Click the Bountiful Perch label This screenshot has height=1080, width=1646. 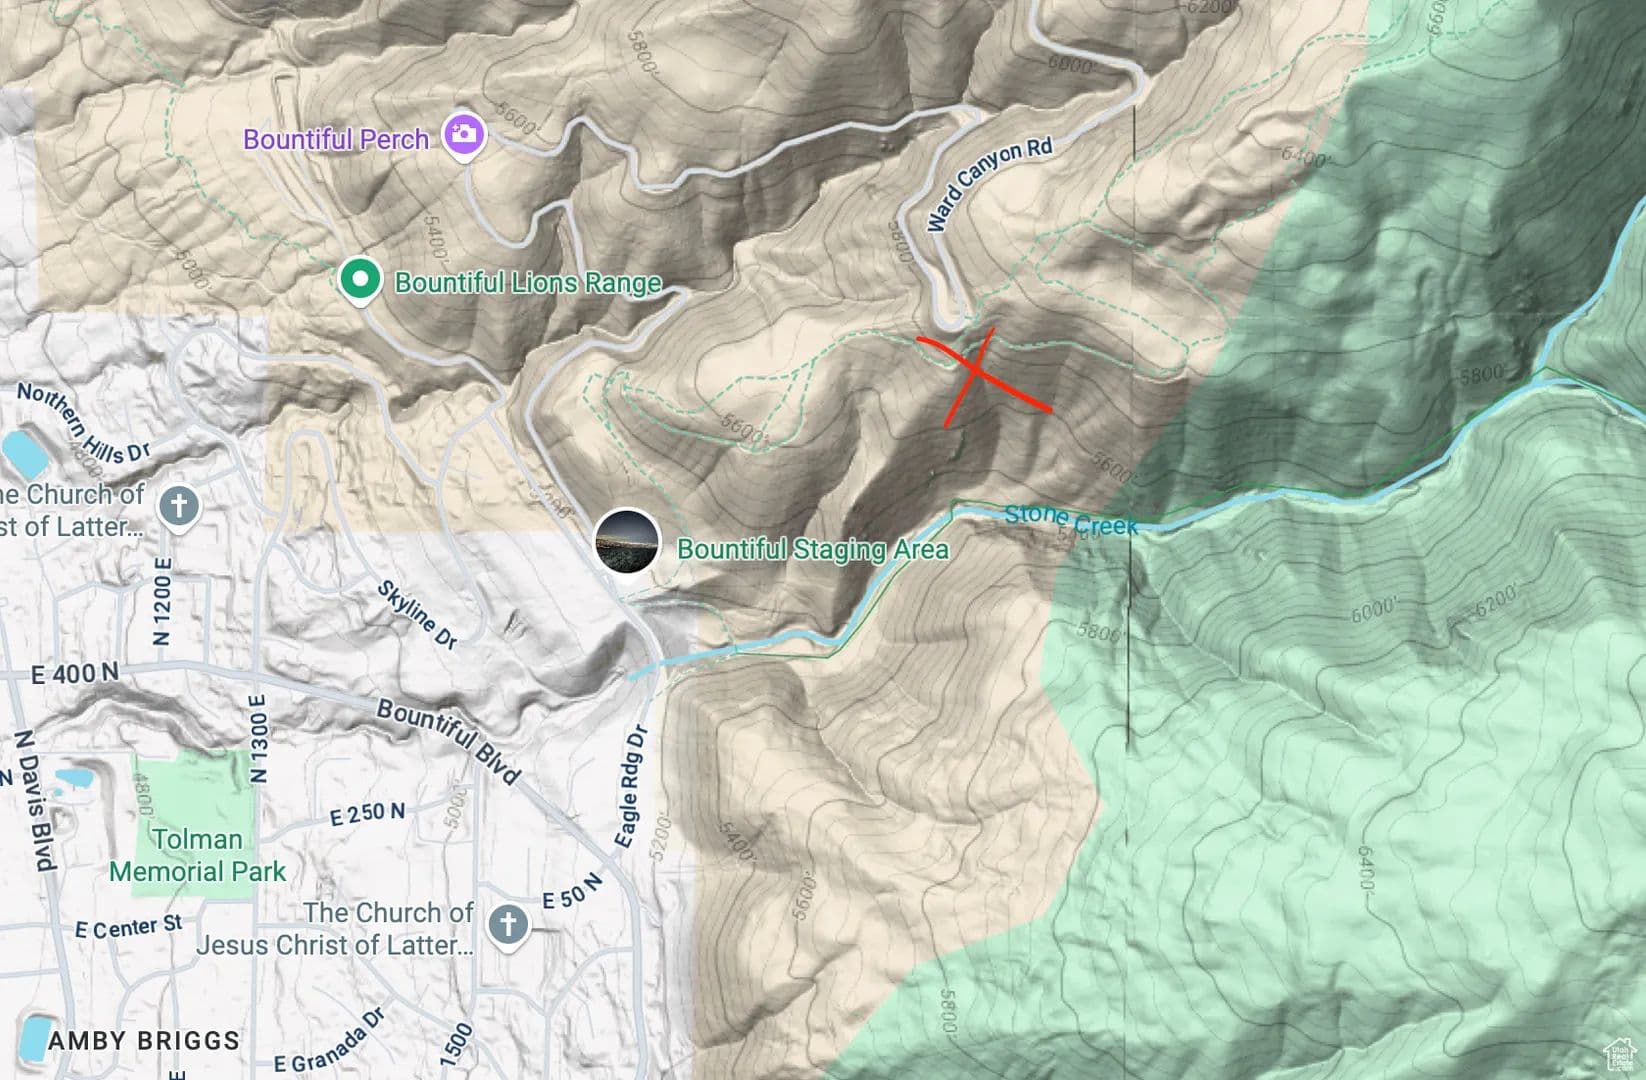click(x=336, y=139)
